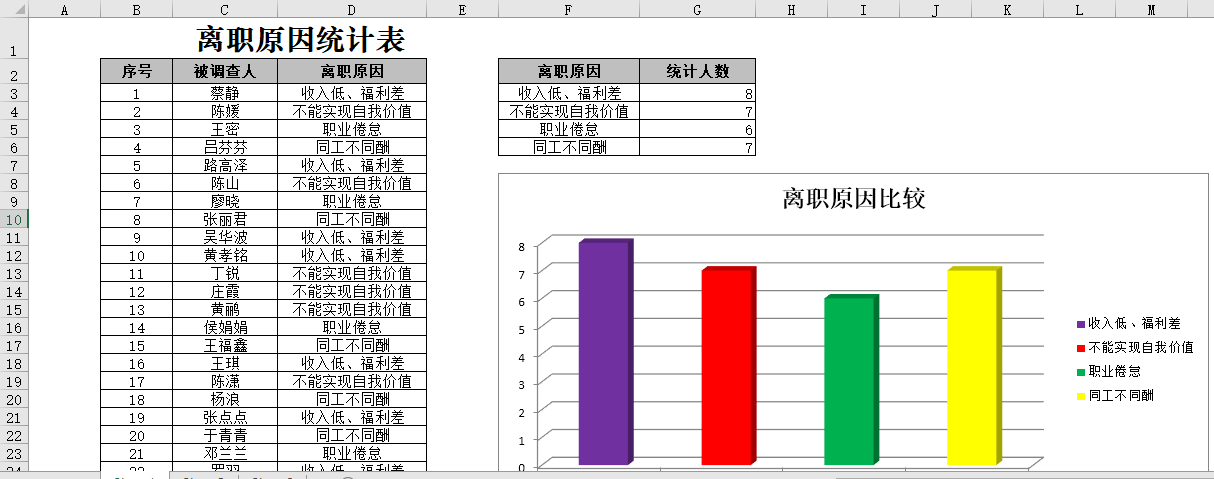The width and height of the screenshot is (1214, 479).
Task: Select the purple bar in the chart
Action: [x=604, y=353]
